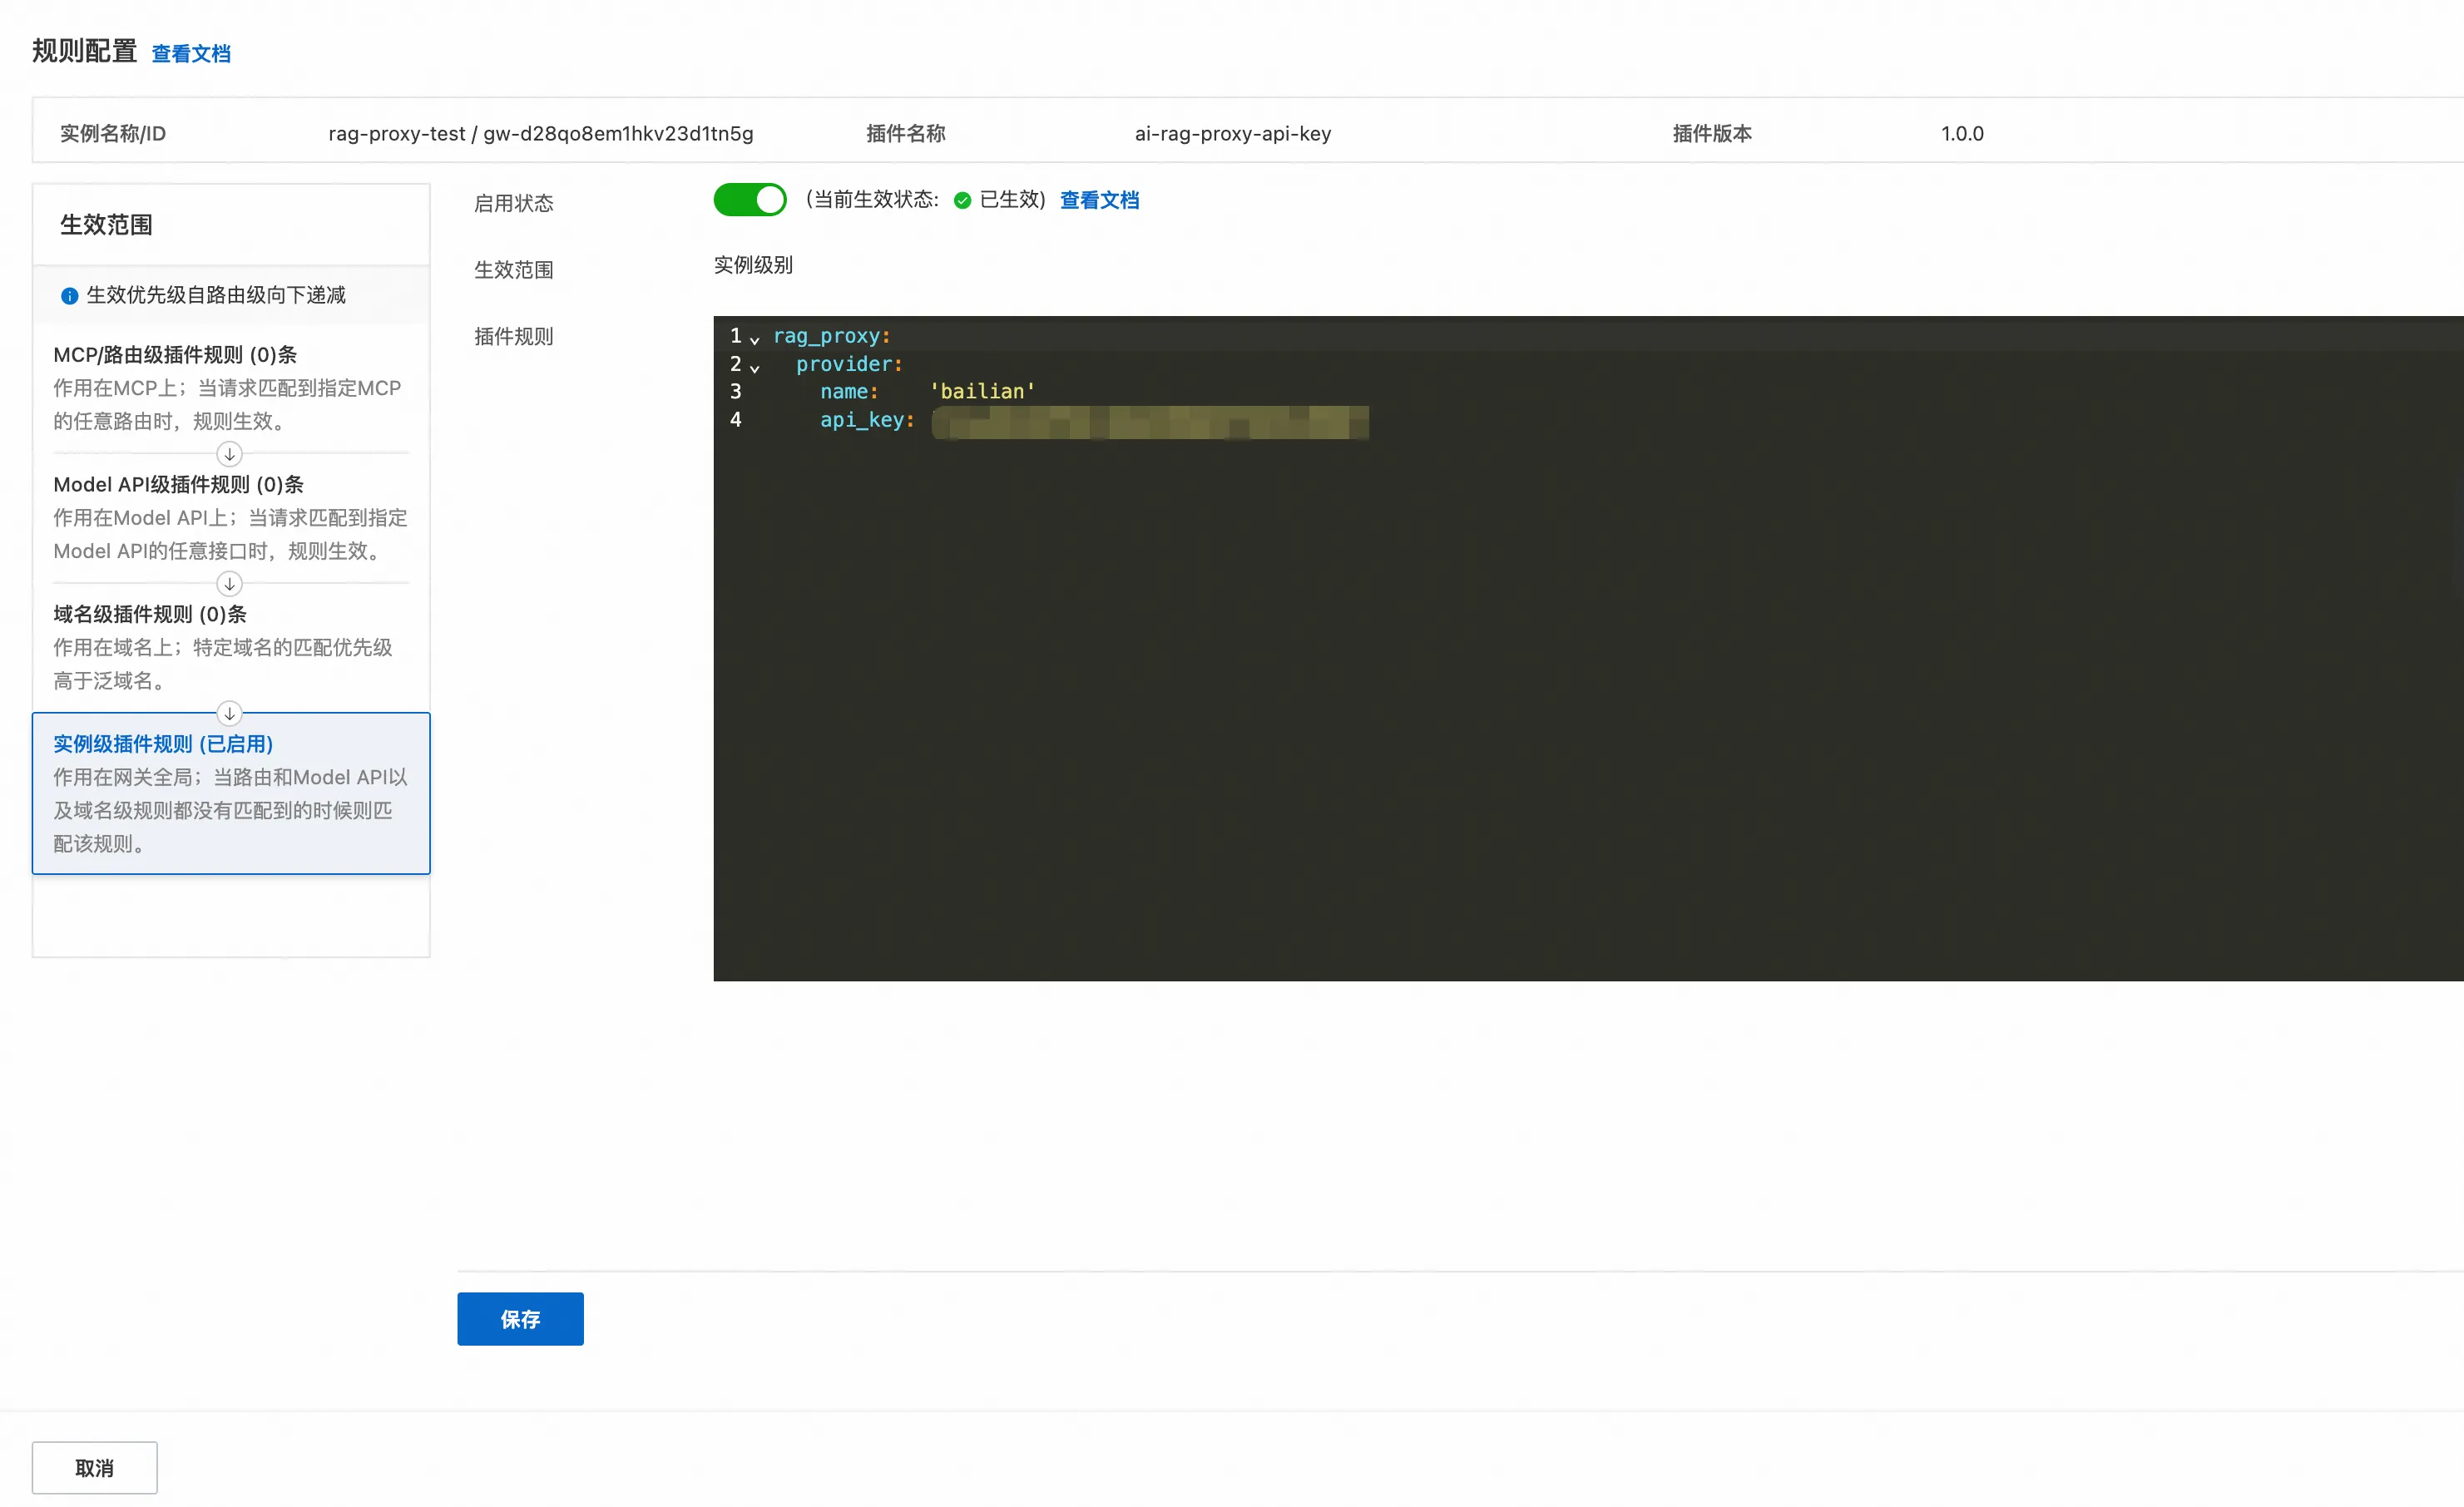This screenshot has height=1507, width=2464.
Task: Open 查看文档 link next to 已生效 status
Action: point(1099,200)
